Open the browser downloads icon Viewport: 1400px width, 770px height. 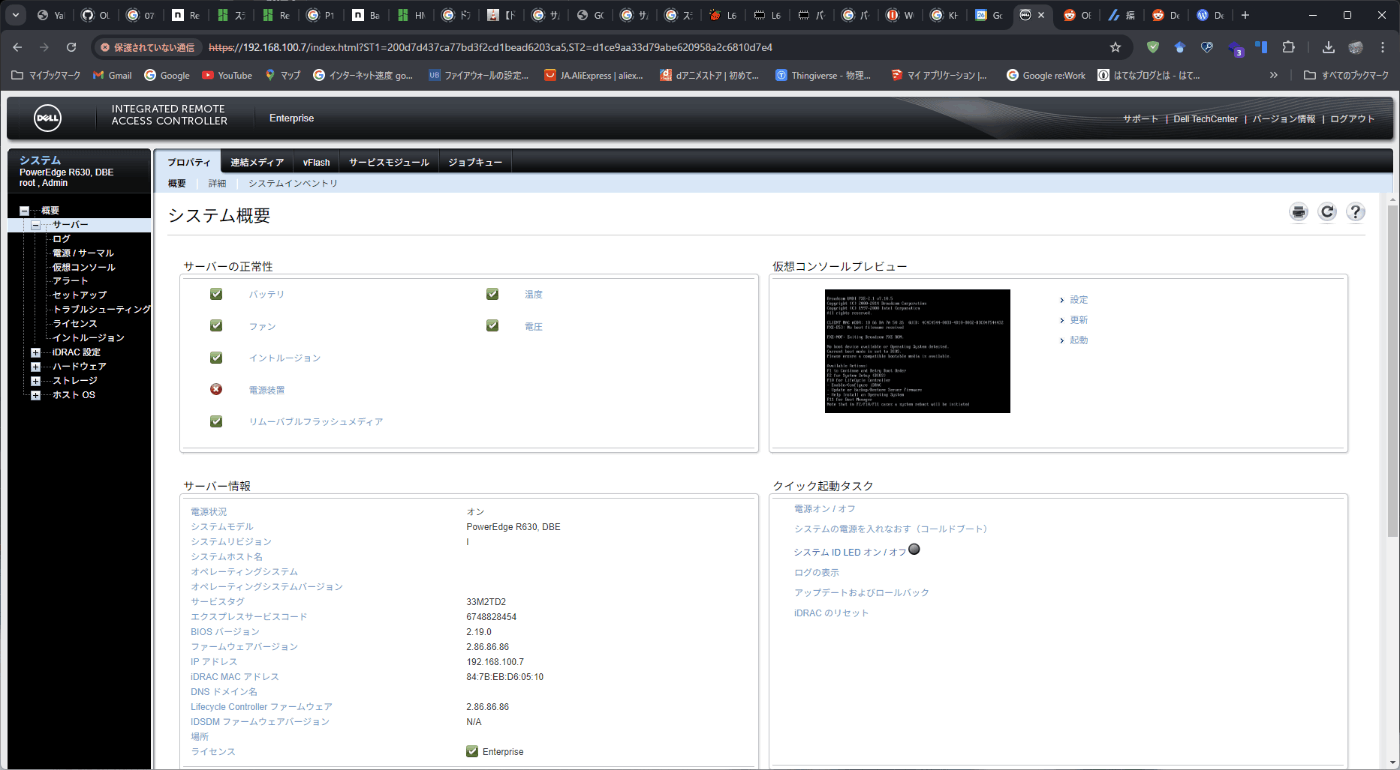coord(1328,47)
